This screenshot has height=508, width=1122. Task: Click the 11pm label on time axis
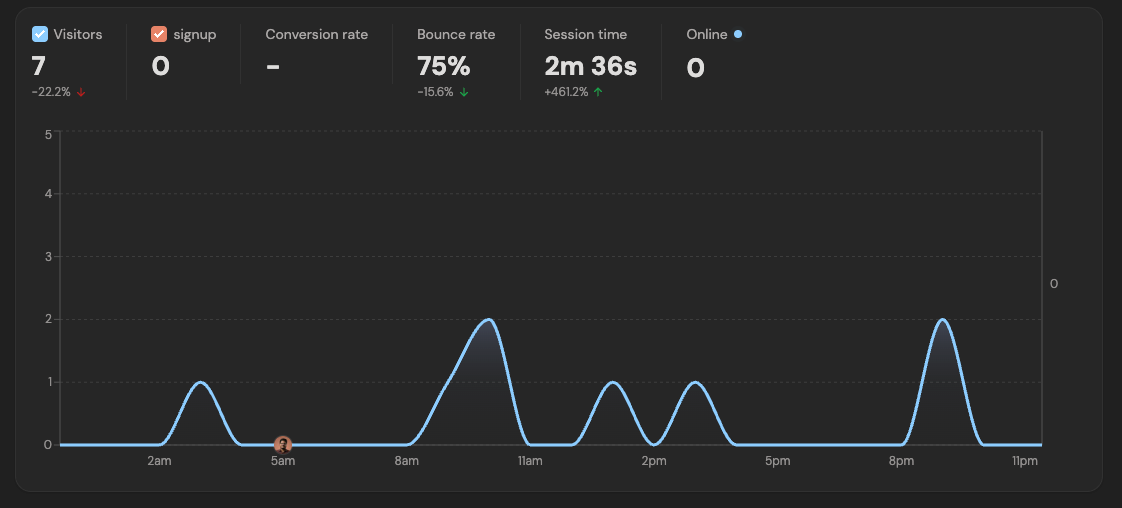(1024, 461)
